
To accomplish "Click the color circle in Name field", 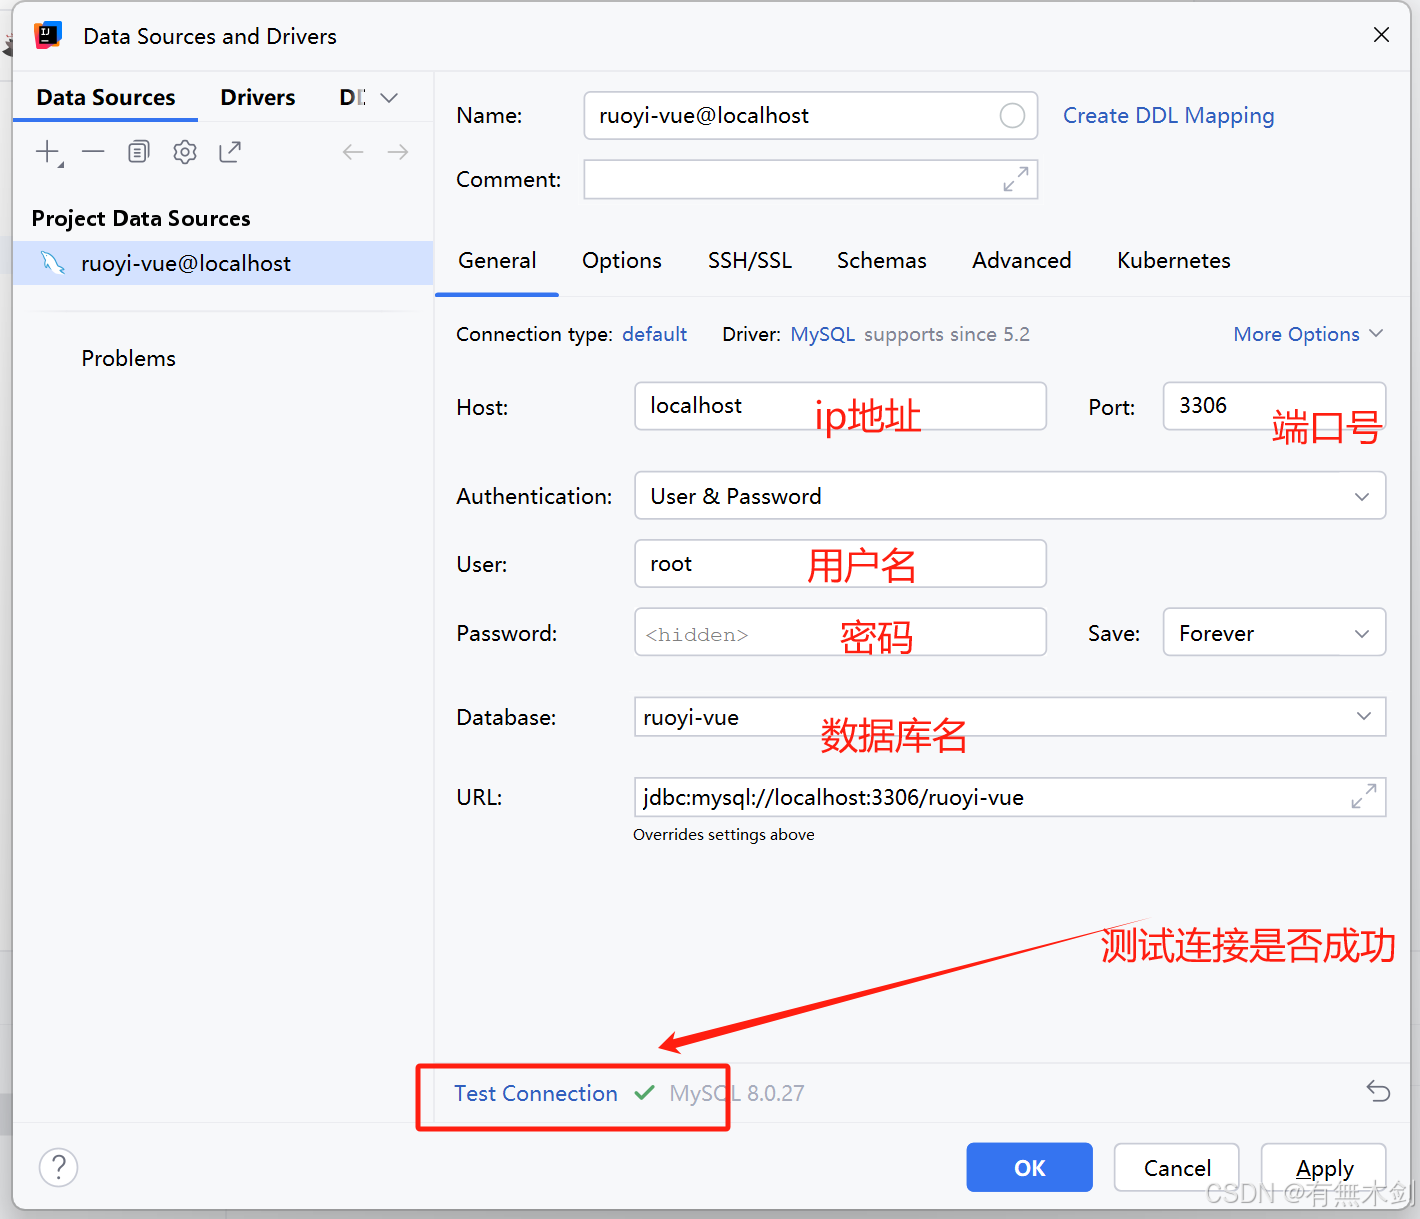I will pos(1012,116).
